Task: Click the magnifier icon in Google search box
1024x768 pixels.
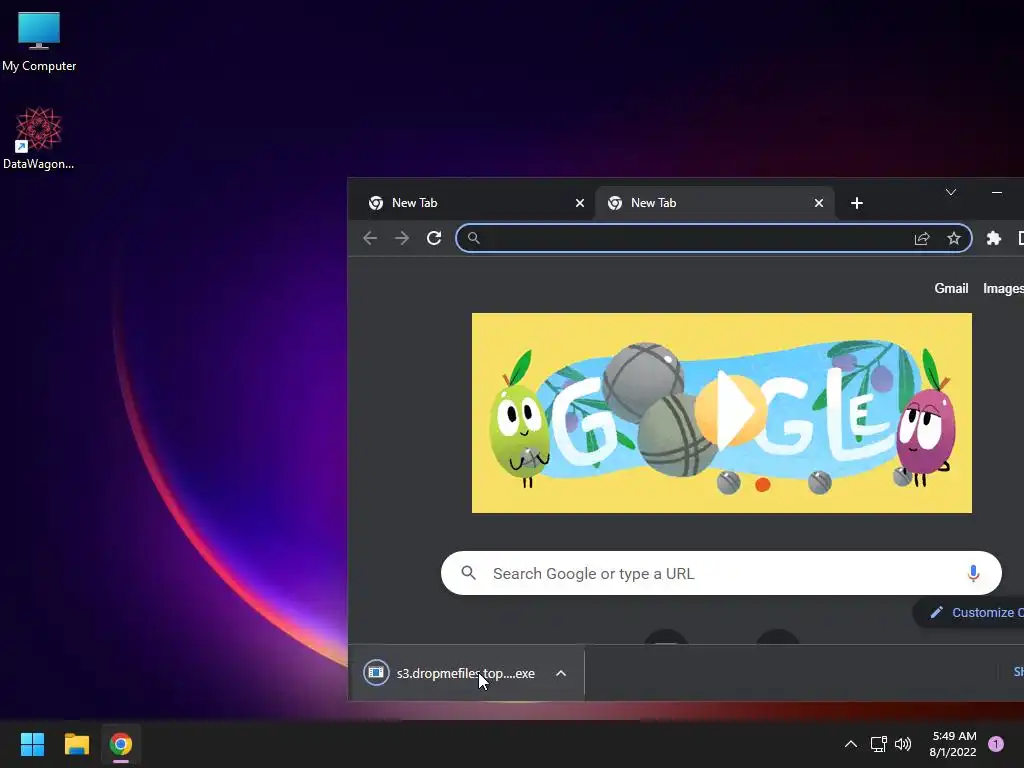Action: (468, 573)
